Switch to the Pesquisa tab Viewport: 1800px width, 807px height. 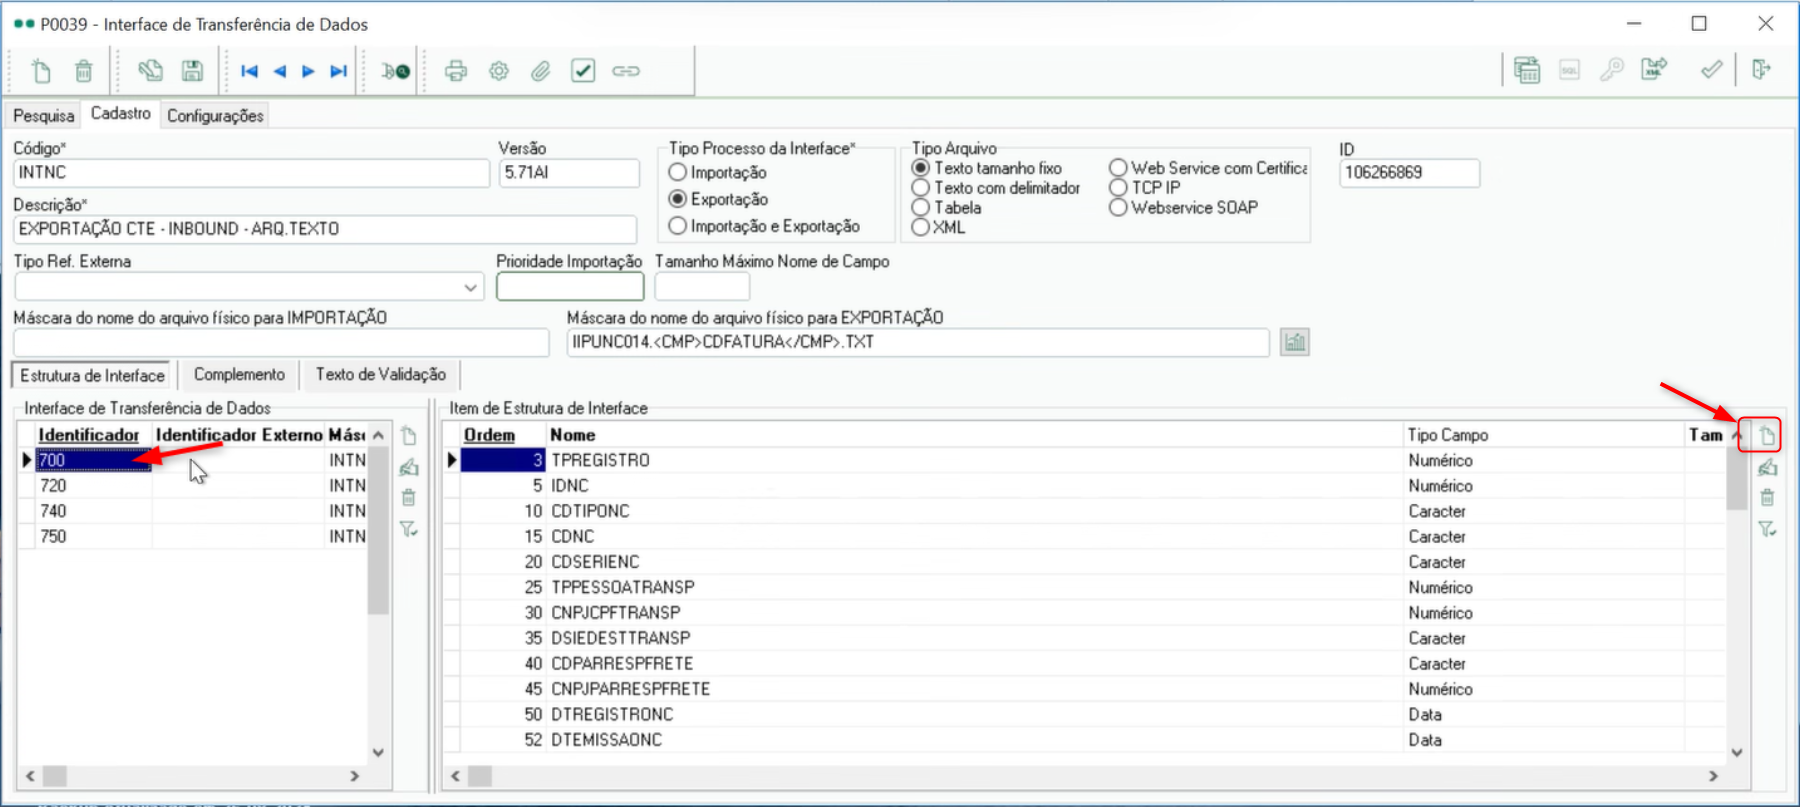(44, 116)
